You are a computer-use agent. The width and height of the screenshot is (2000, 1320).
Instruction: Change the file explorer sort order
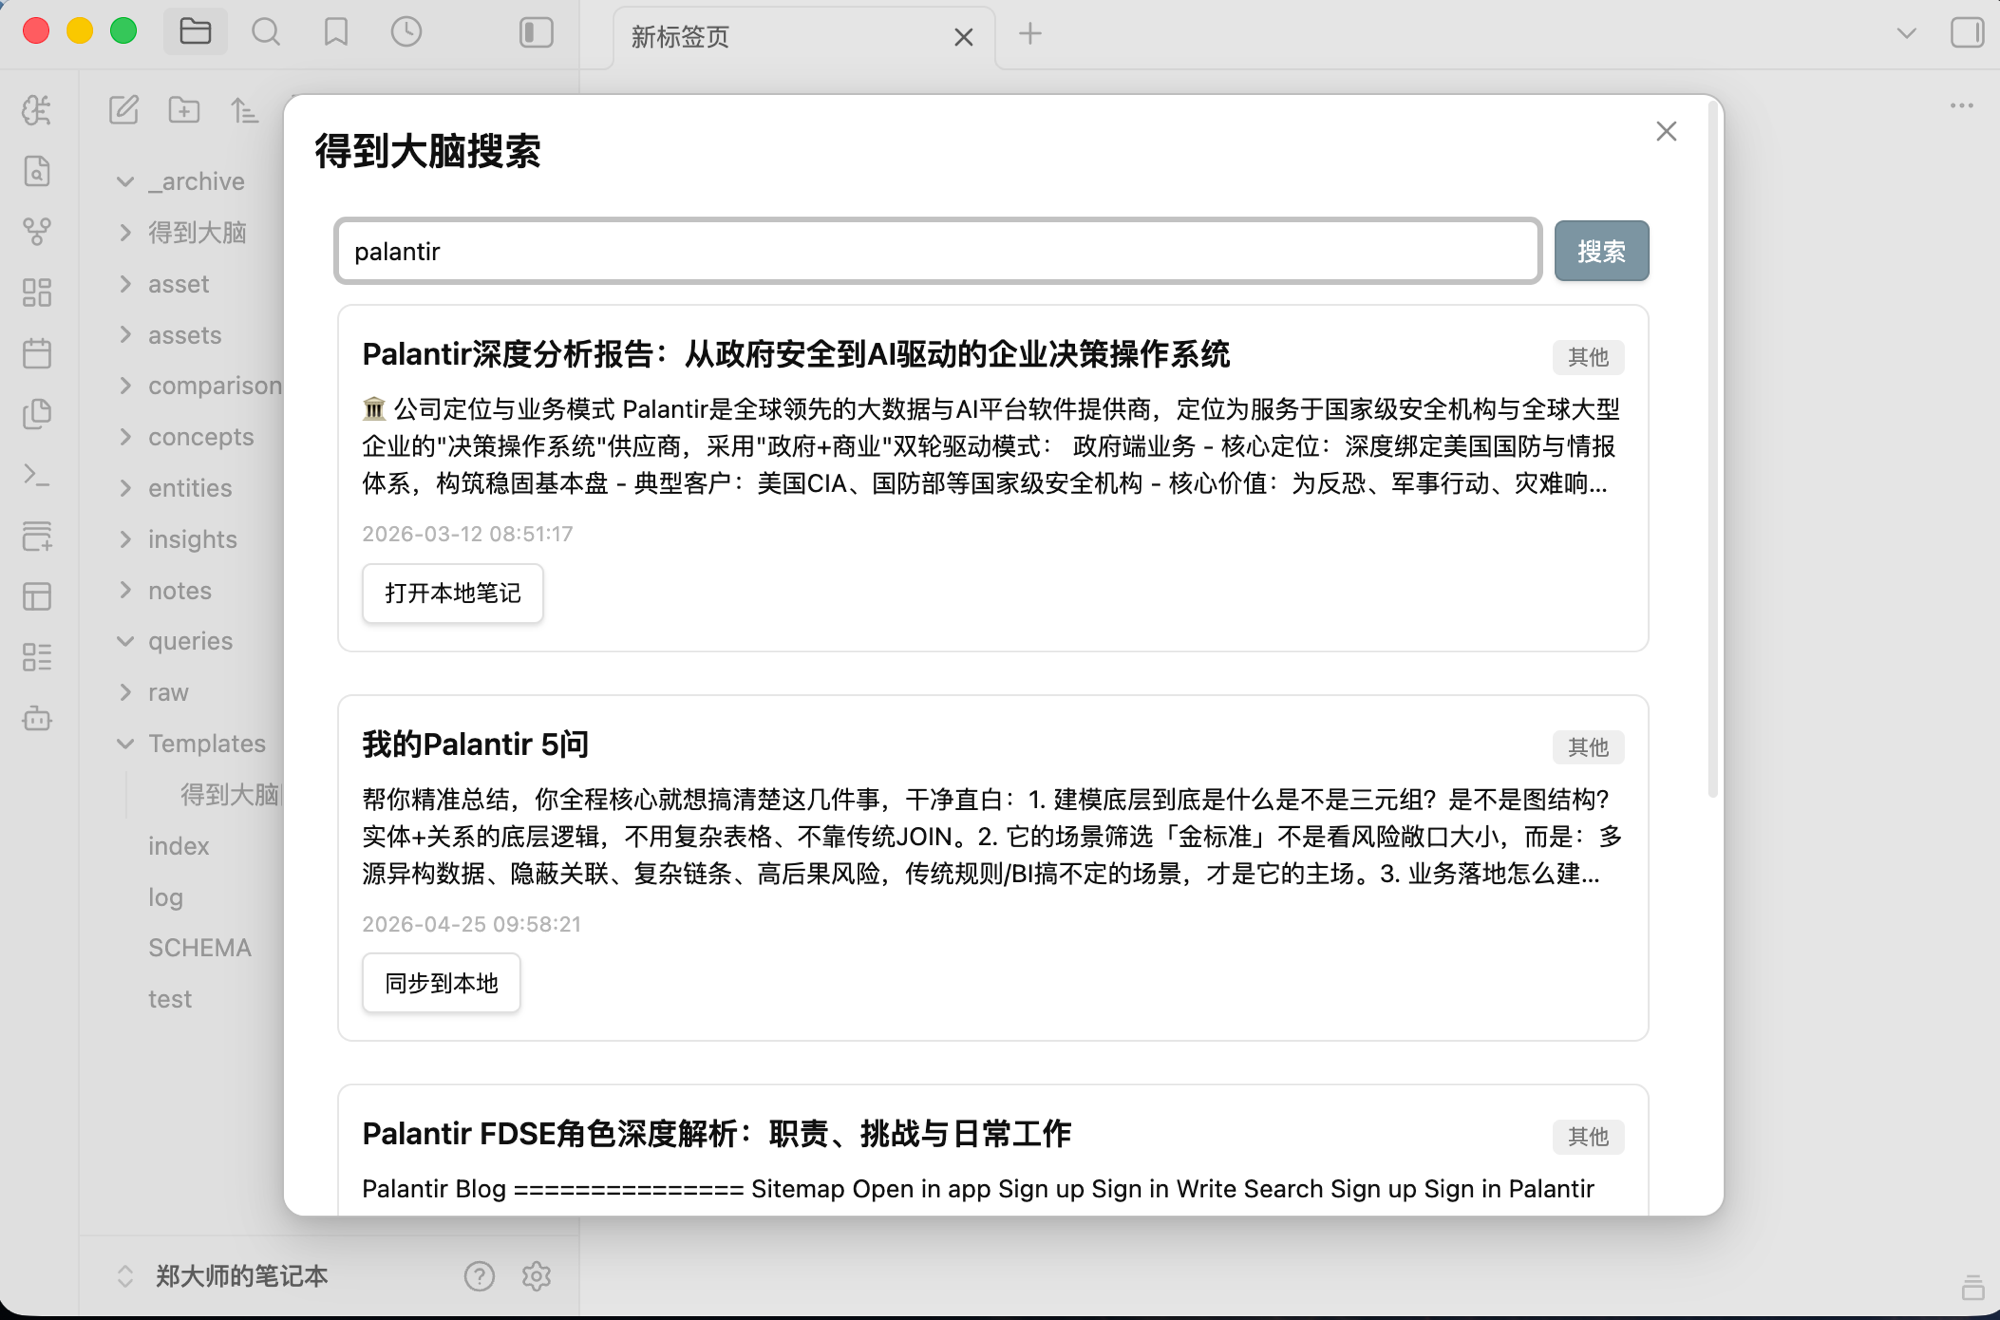click(244, 110)
